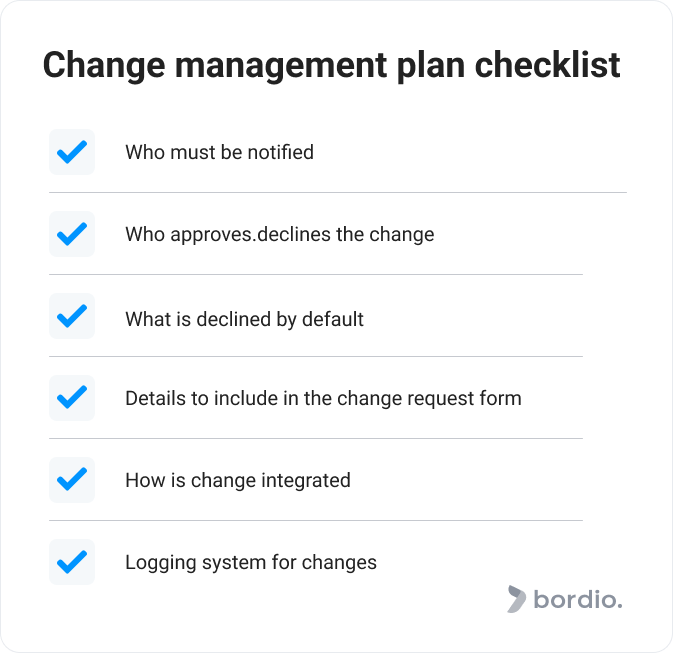Toggle the 'Who must be notified' checkbox
Image resolution: width=673 pixels, height=653 pixels.
click(72, 152)
